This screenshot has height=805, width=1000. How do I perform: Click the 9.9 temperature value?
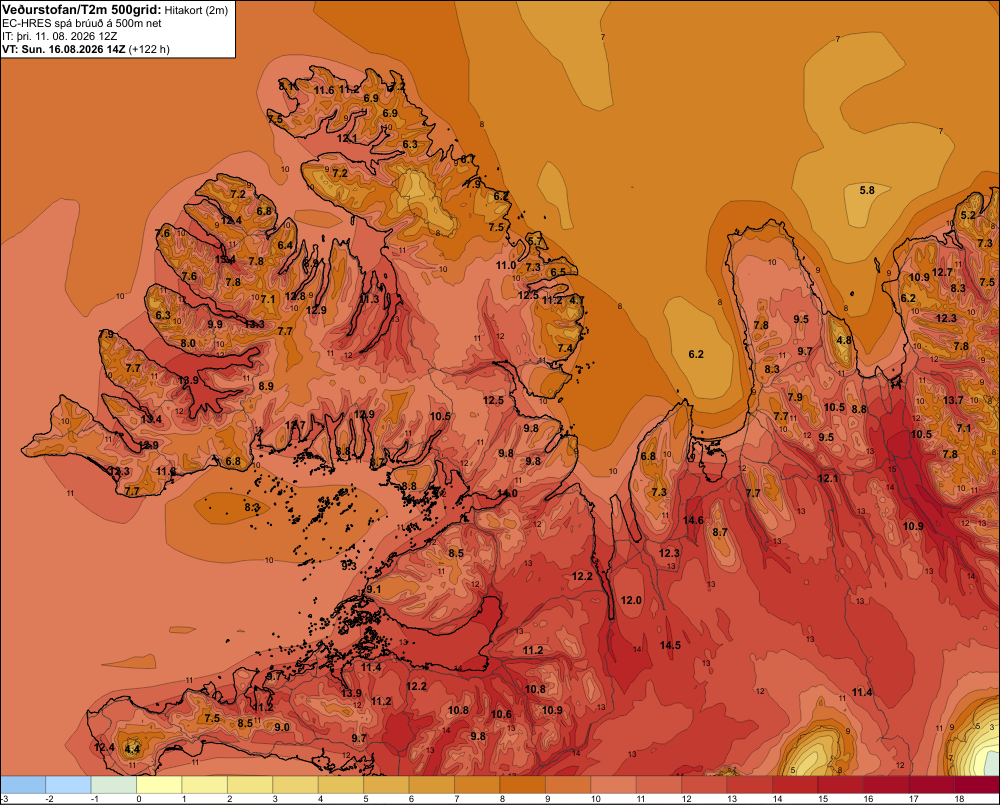pos(216,324)
